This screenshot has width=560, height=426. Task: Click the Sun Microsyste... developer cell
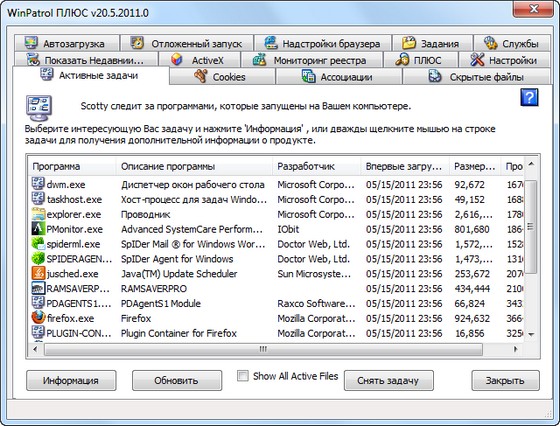coord(314,274)
